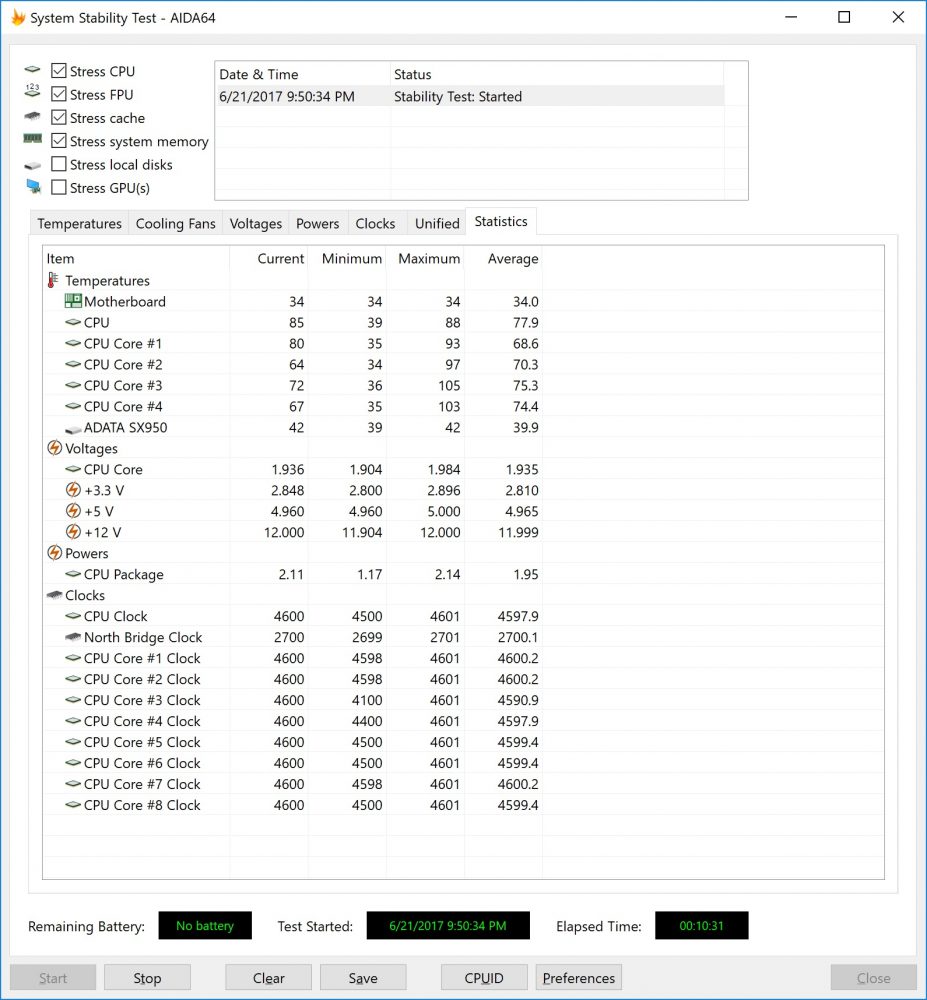927x1000 pixels.
Task: Click the Stress GPU(s) monitor icon
Action: pyautogui.click(x=33, y=187)
